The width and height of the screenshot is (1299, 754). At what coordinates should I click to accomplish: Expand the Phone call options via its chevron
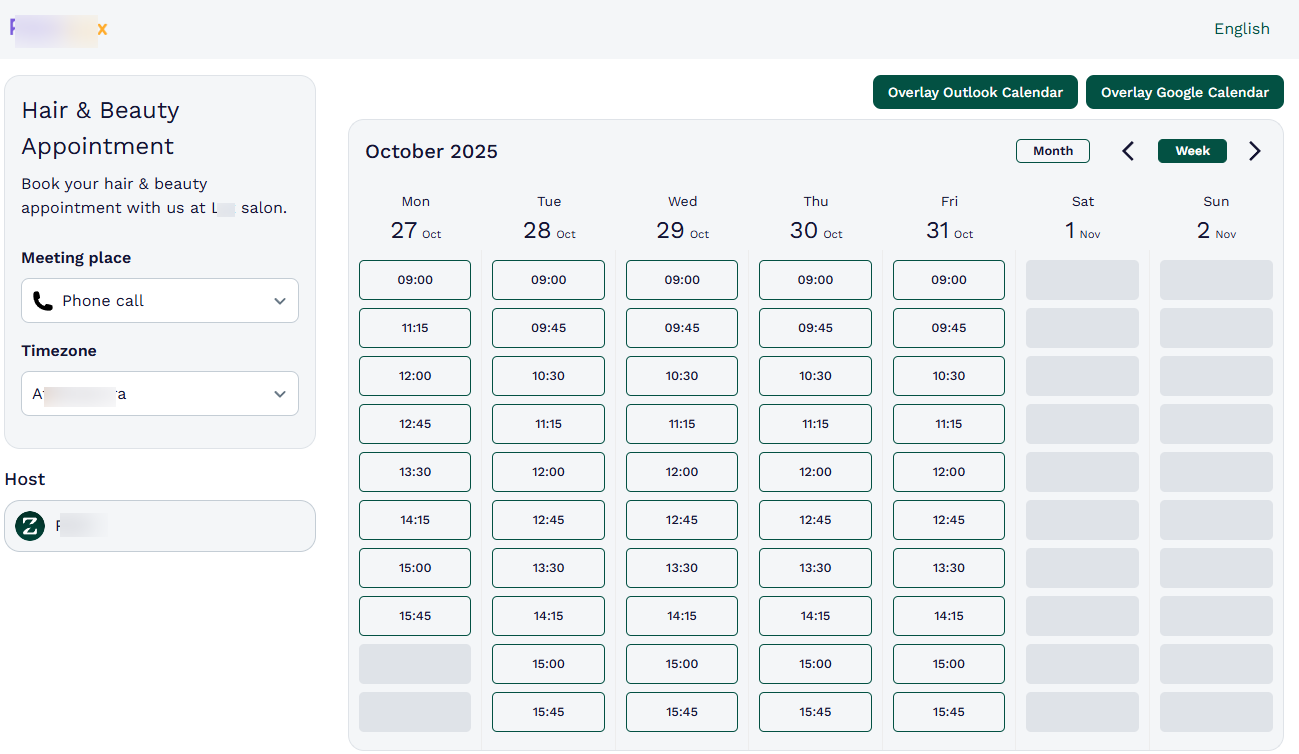[x=280, y=300]
